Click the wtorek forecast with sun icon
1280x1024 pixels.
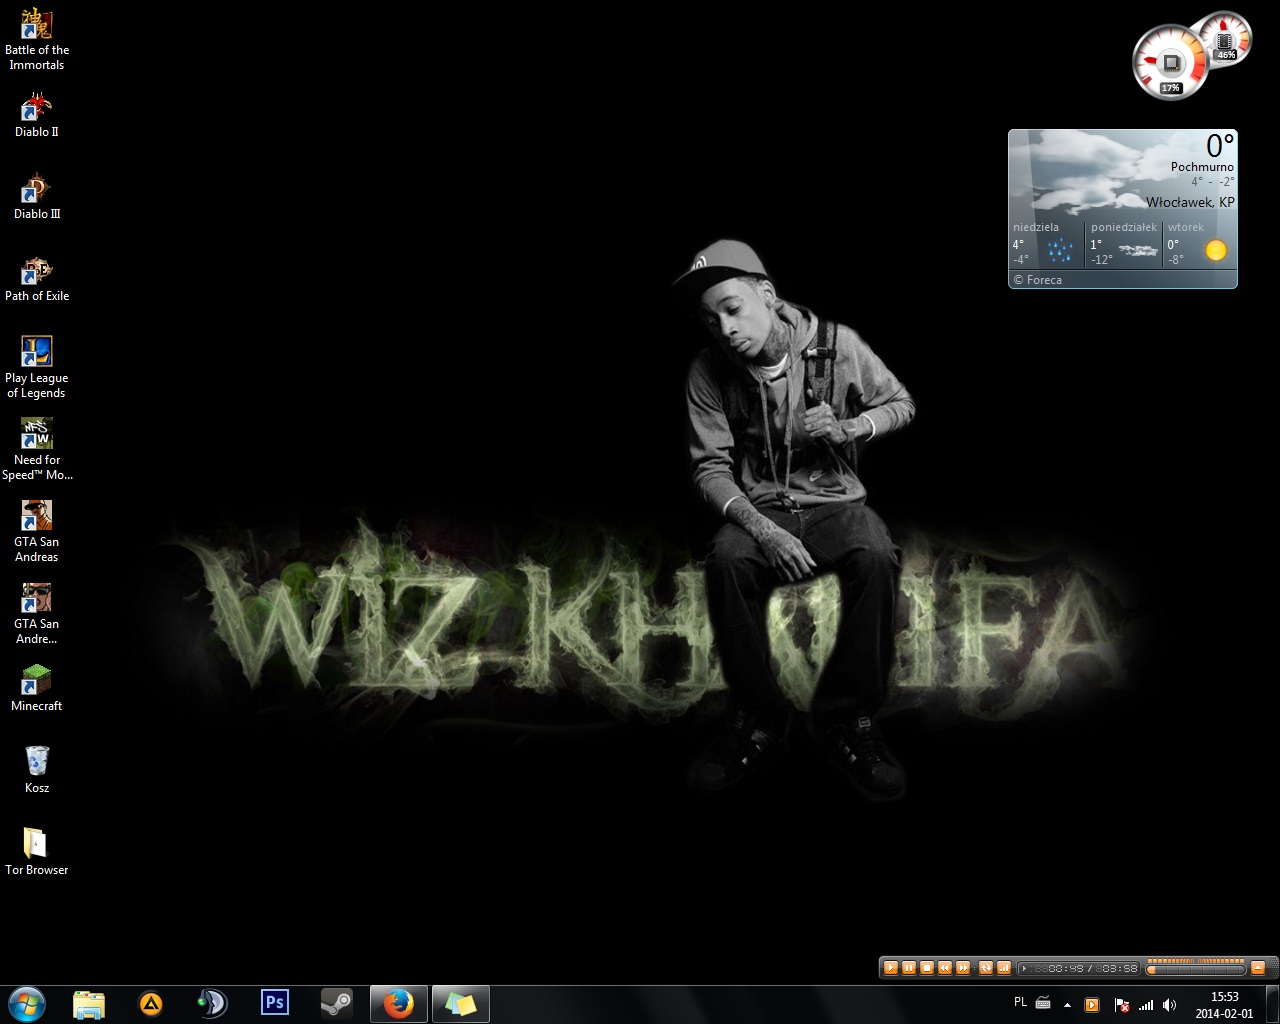coord(1200,244)
